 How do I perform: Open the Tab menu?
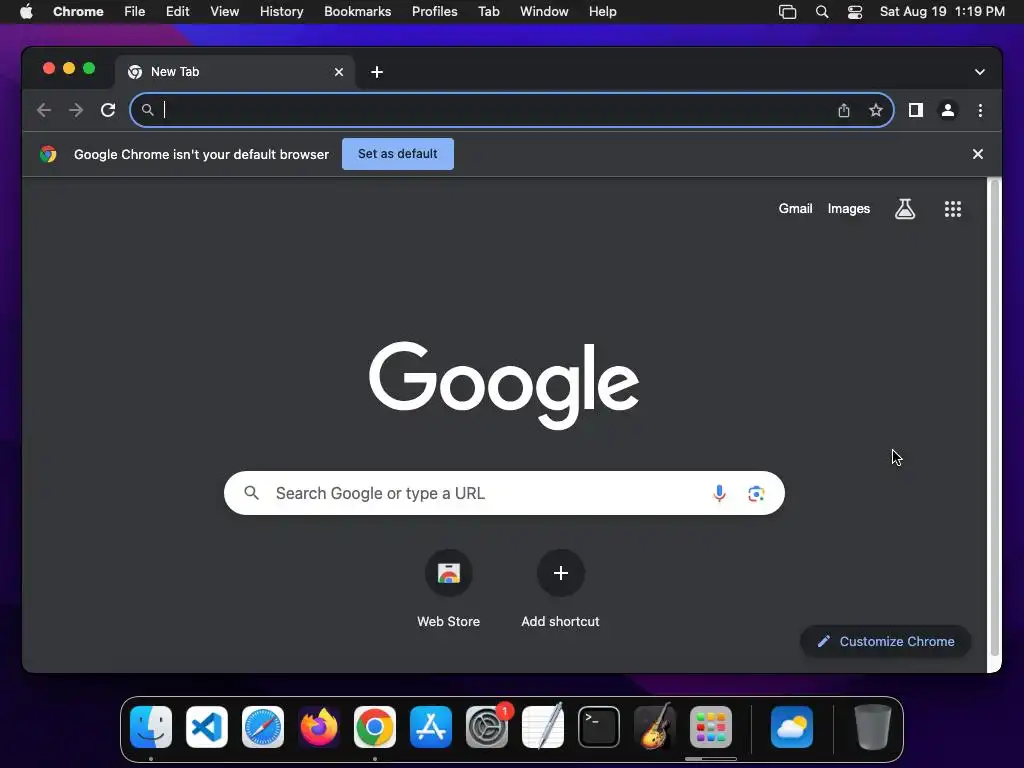488,12
